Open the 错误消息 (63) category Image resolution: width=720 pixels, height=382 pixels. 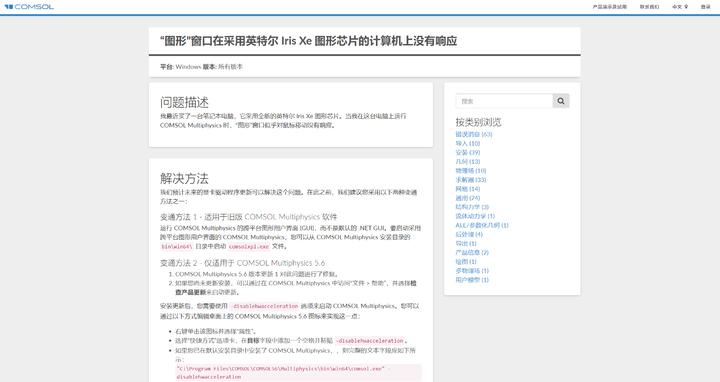pos(473,135)
